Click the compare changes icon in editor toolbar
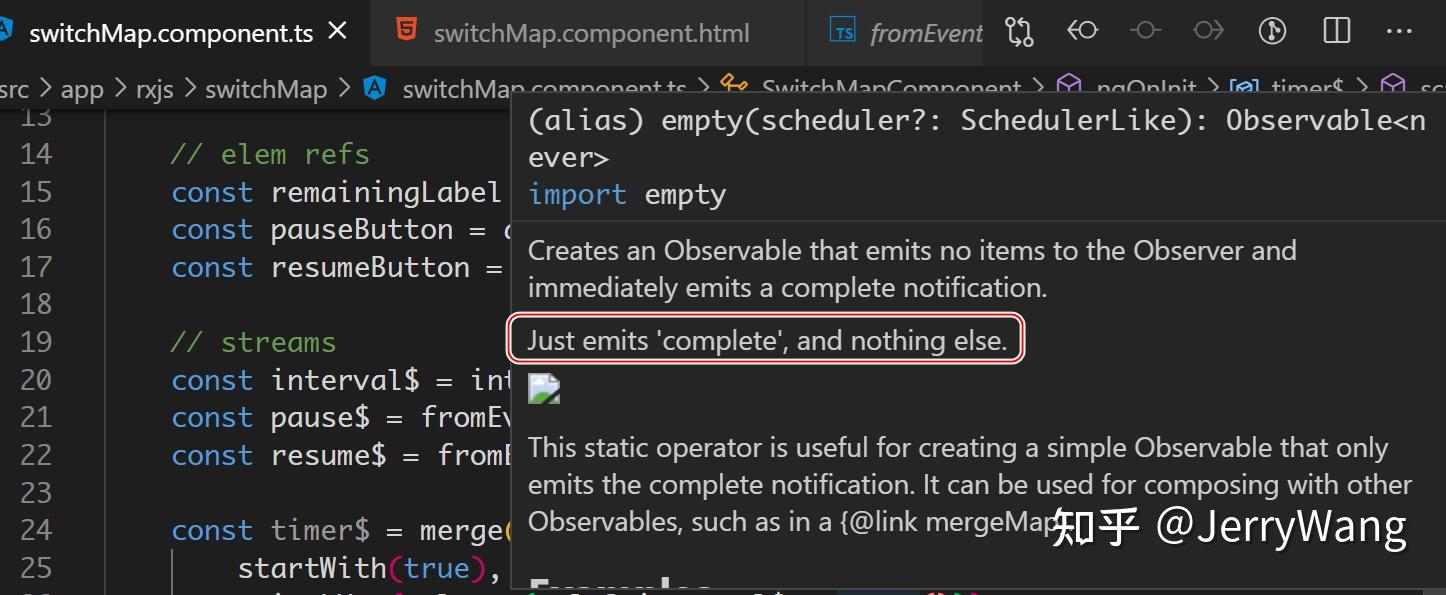The height and width of the screenshot is (595, 1446). pyautogui.click(x=1019, y=32)
